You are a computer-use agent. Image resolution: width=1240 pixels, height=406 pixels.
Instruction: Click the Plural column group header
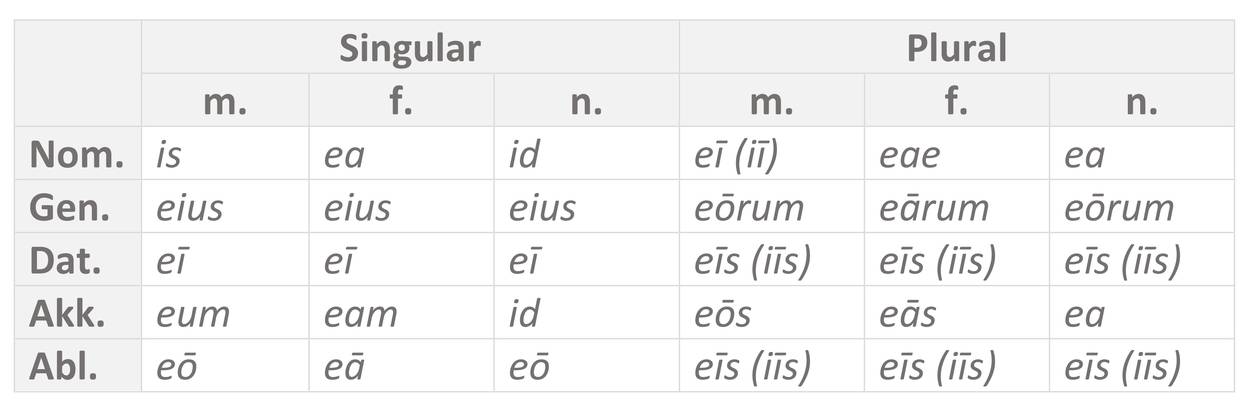pos(955,48)
